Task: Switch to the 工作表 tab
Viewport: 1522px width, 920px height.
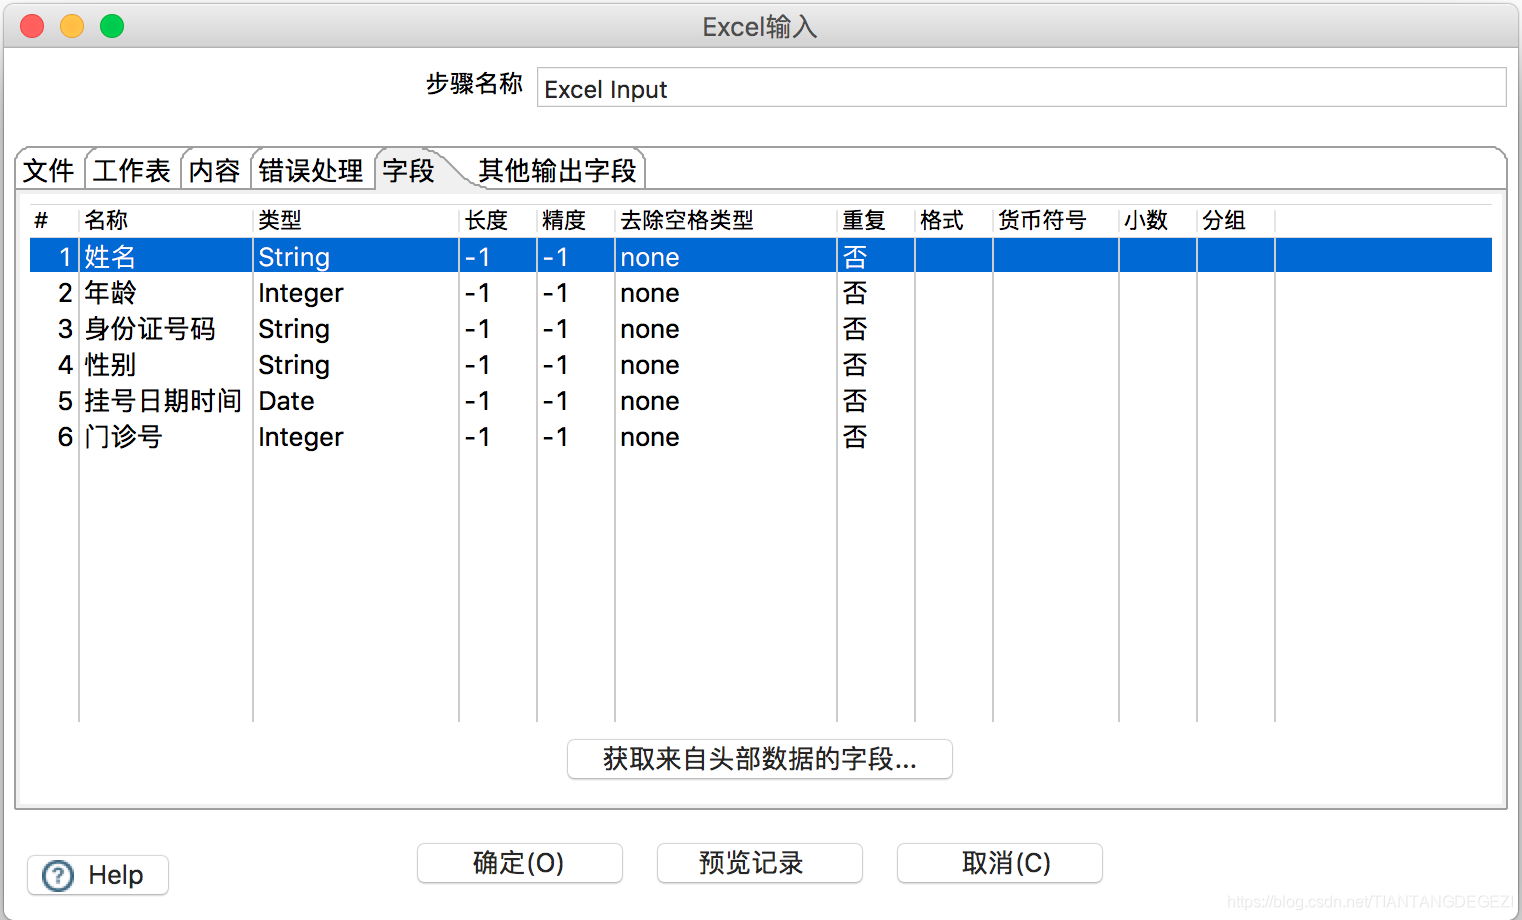Action: tap(132, 170)
